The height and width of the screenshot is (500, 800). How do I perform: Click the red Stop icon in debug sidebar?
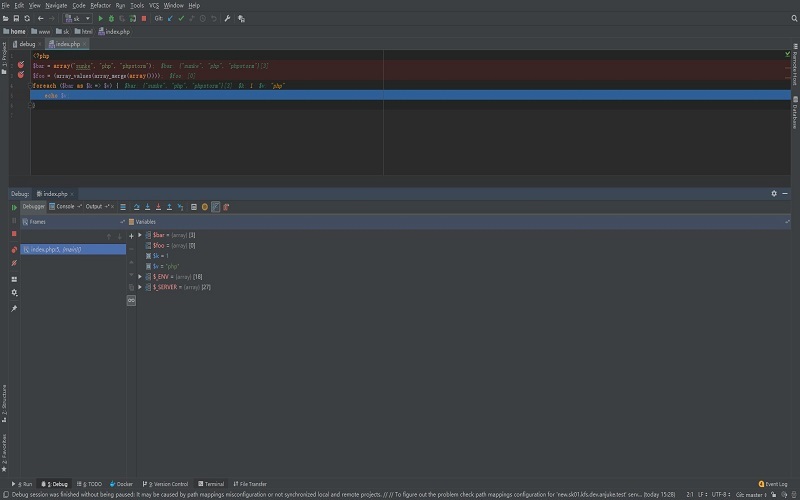(x=14, y=233)
